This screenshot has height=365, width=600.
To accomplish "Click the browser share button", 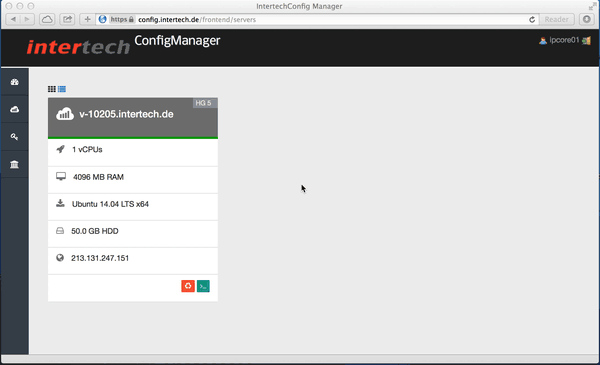I will (67, 19).
